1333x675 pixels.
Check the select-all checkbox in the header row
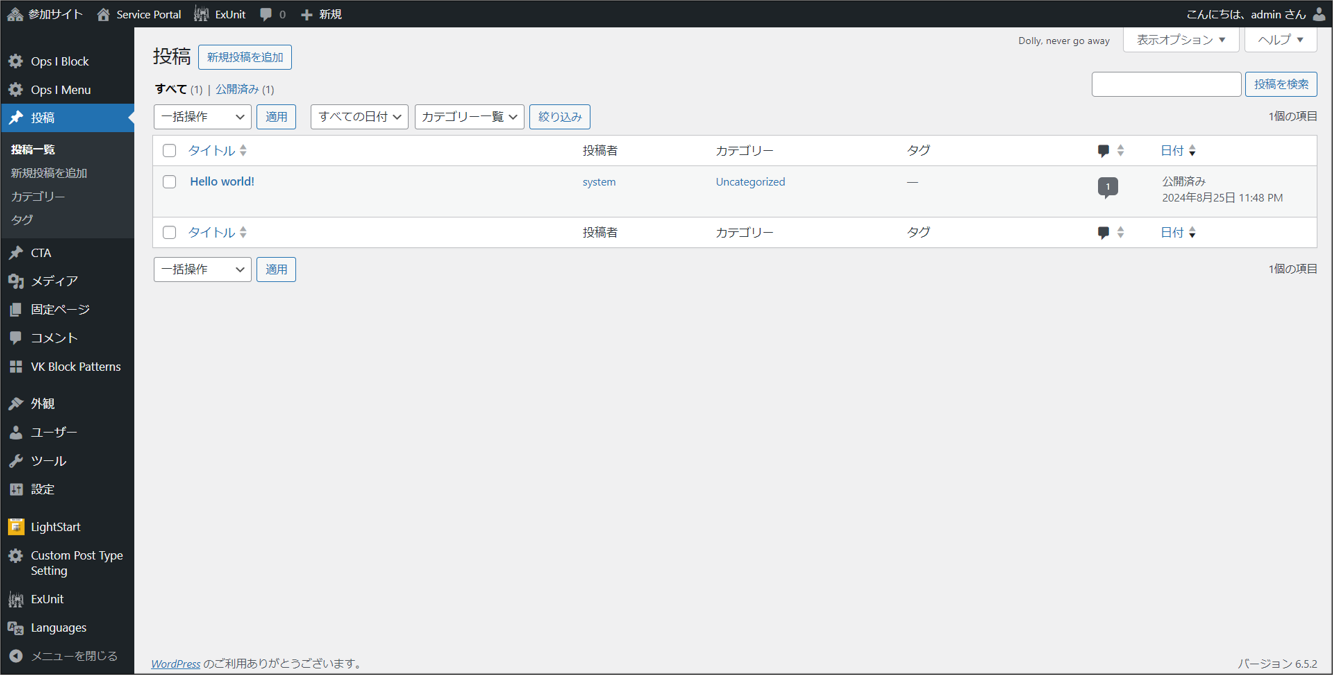click(169, 150)
